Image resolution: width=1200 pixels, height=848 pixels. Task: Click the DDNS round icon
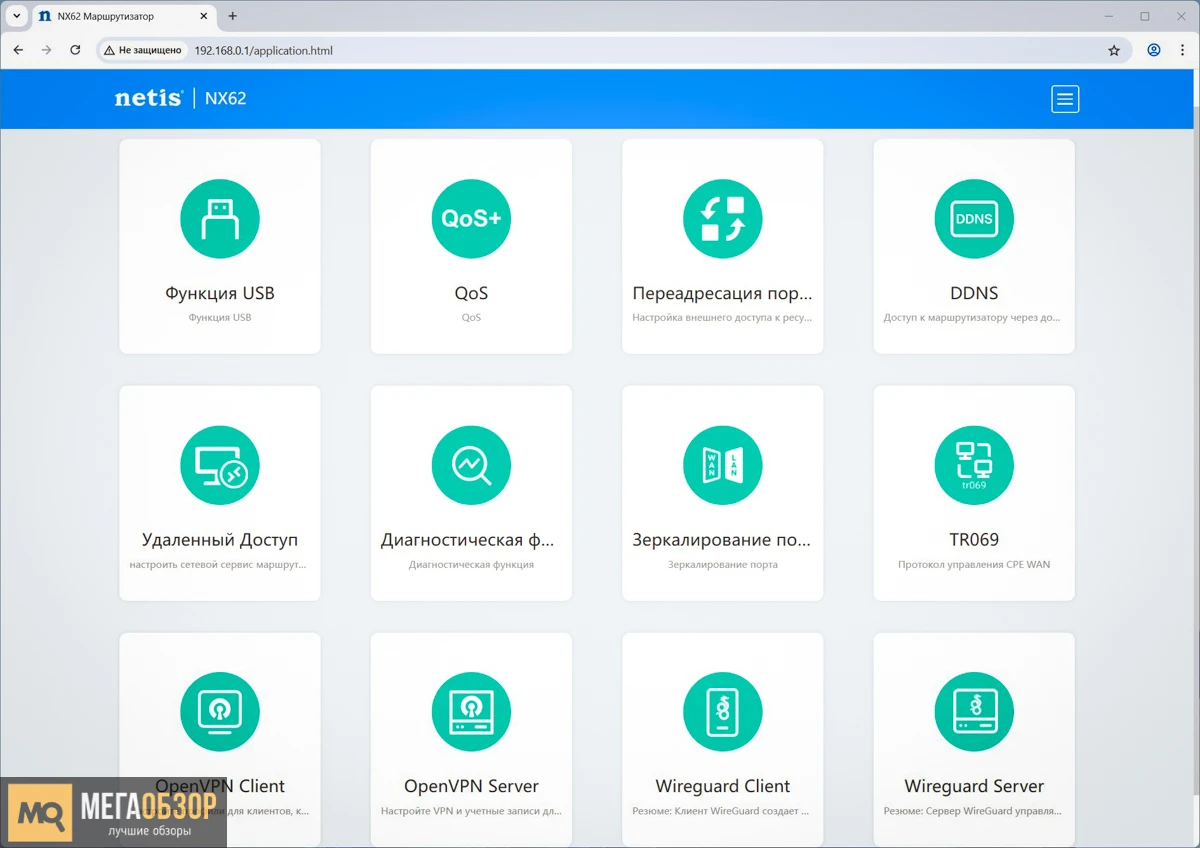(x=974, y=219)
